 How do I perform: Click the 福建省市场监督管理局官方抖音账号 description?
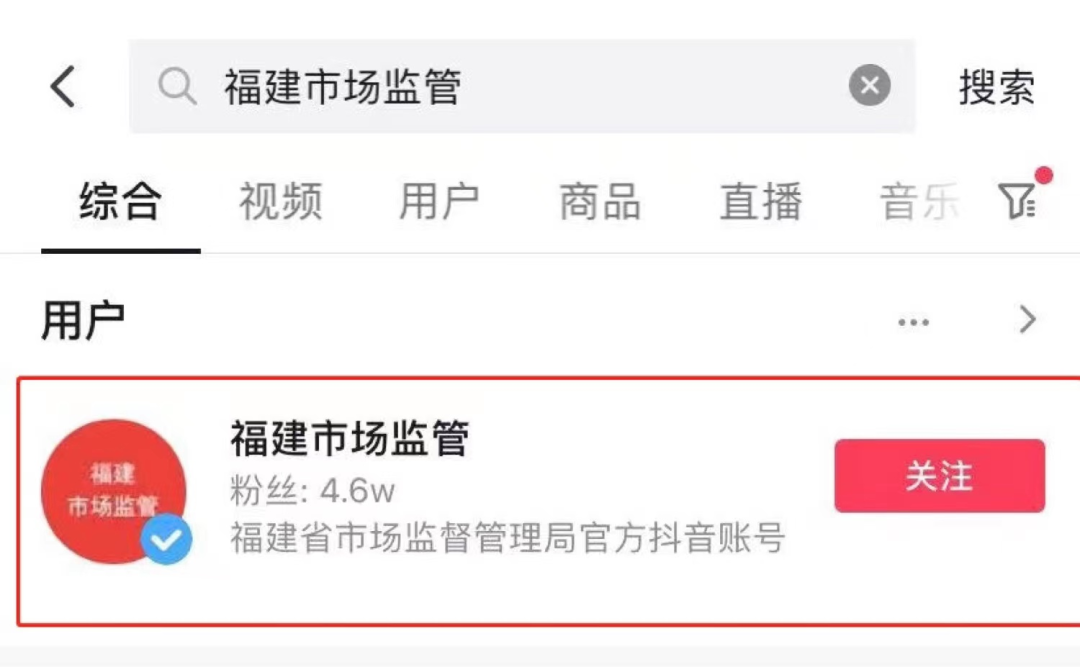[507, 538]
